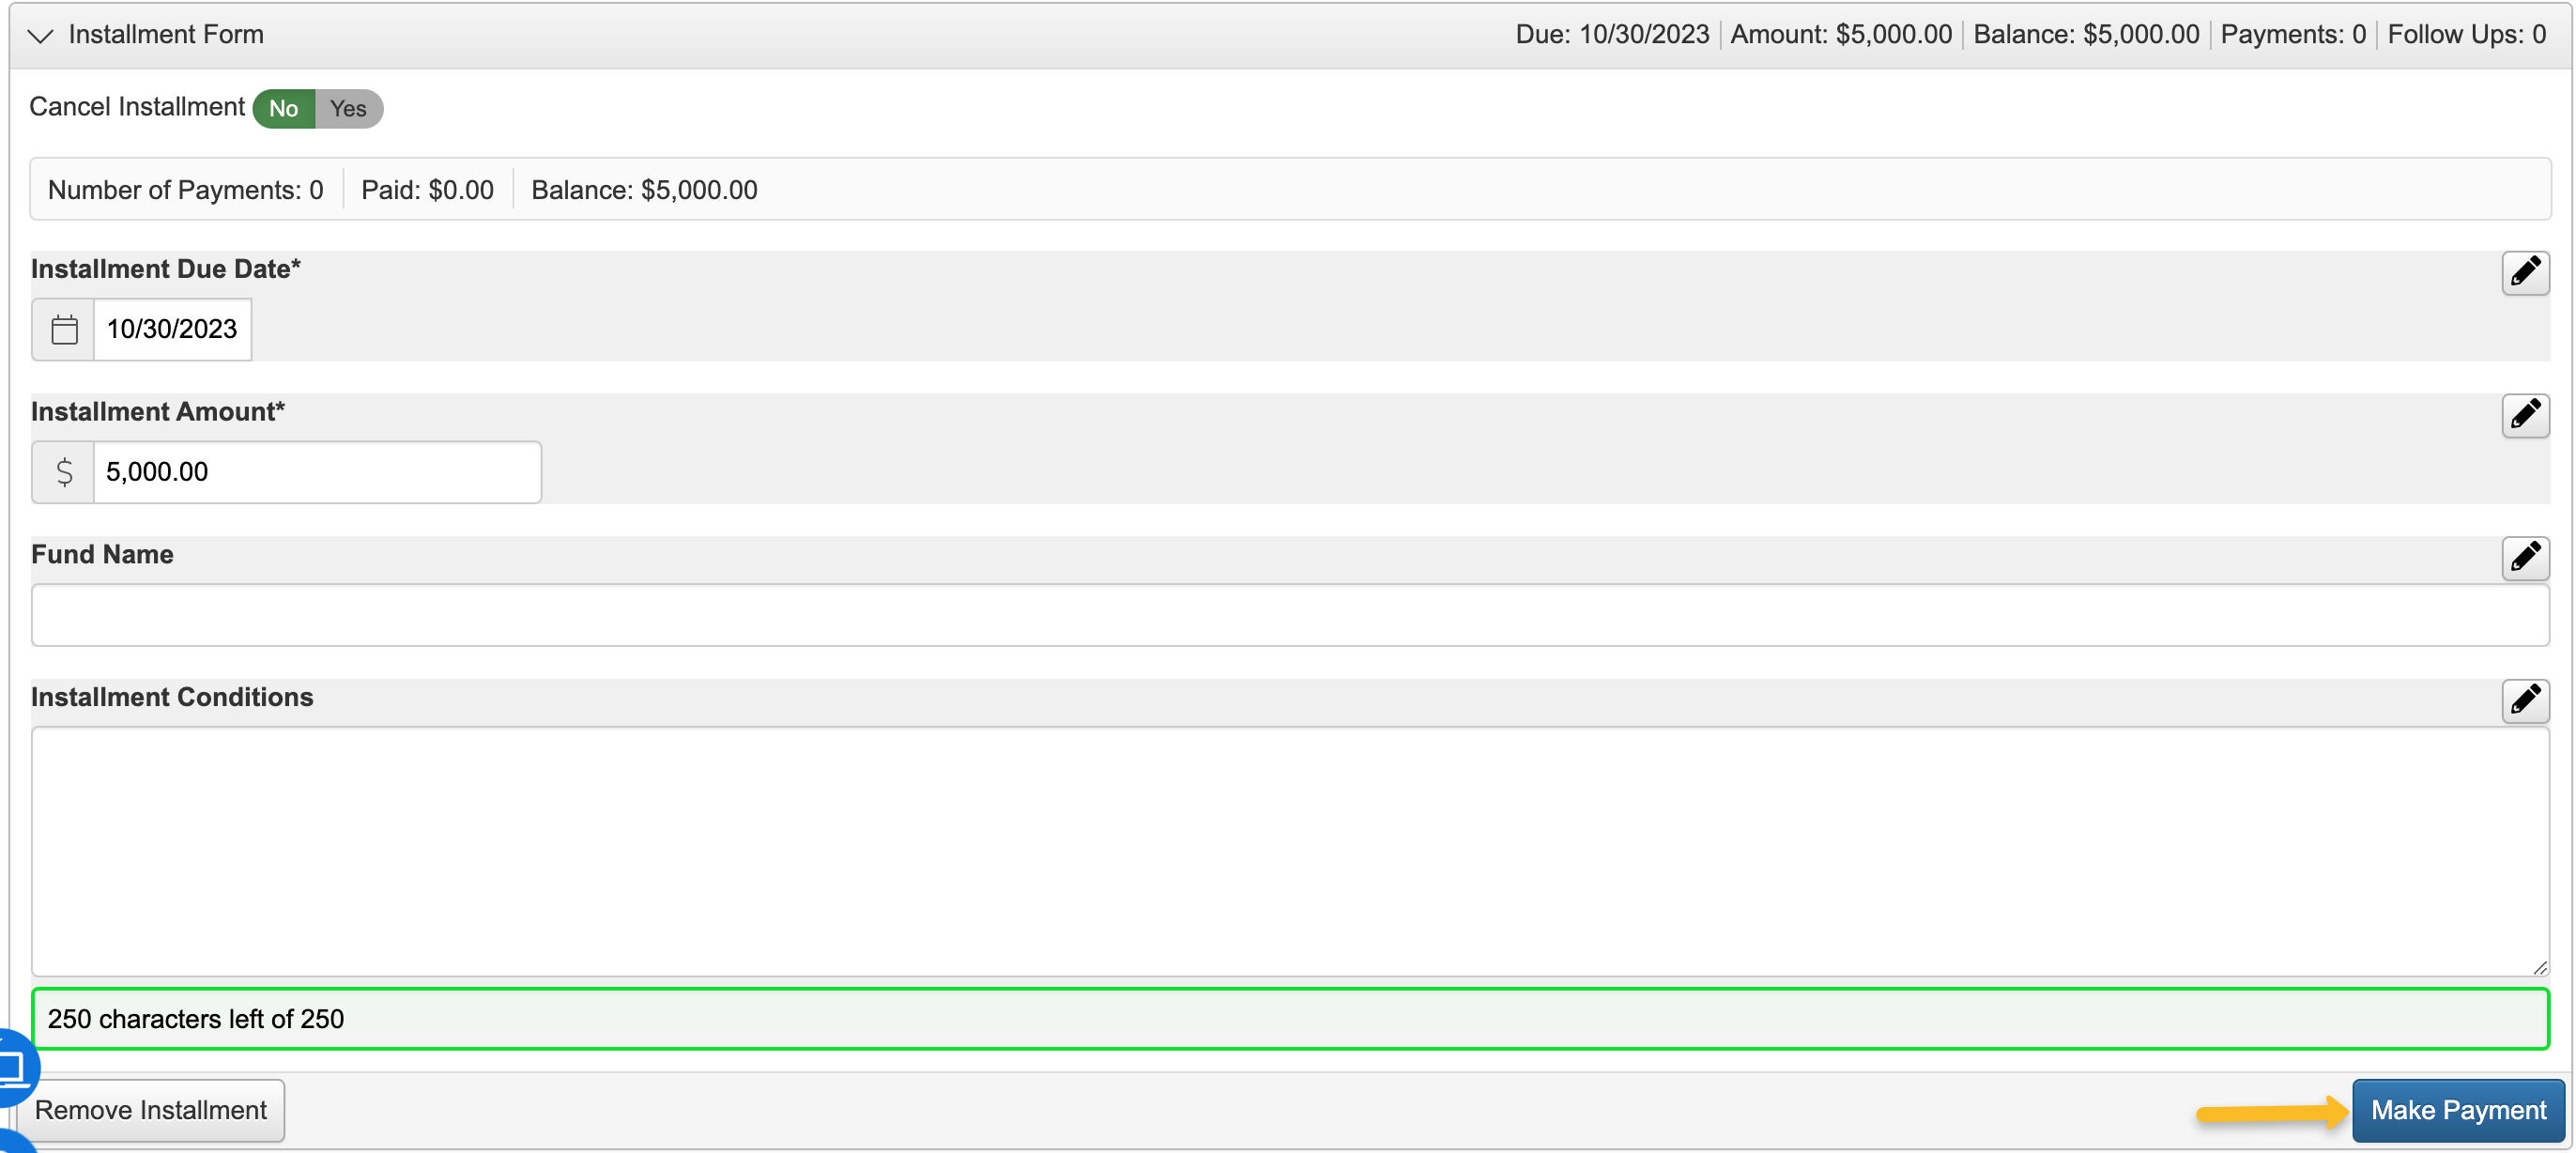2576x1153 pixels.
Task: Set Cancel Installment to Yes
Action: [x=348, y=108]
